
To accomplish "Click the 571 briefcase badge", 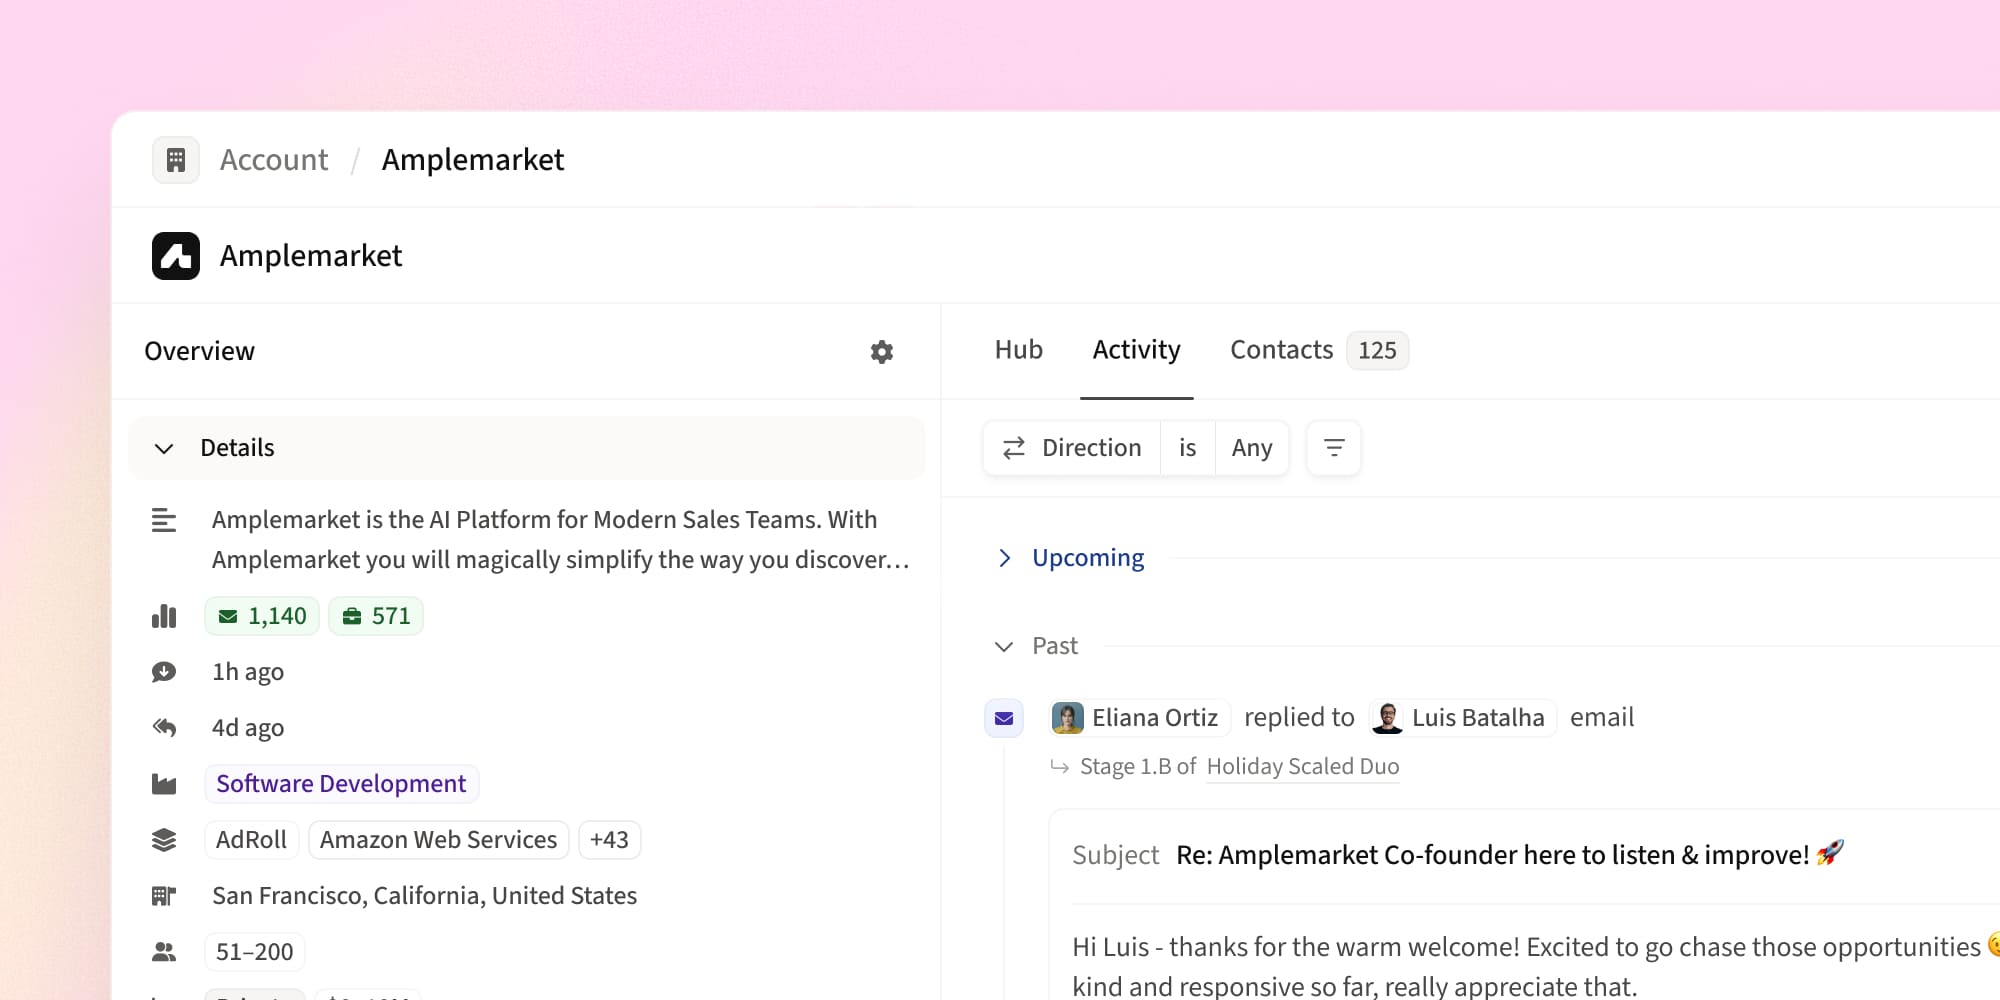I will point(376,616).
